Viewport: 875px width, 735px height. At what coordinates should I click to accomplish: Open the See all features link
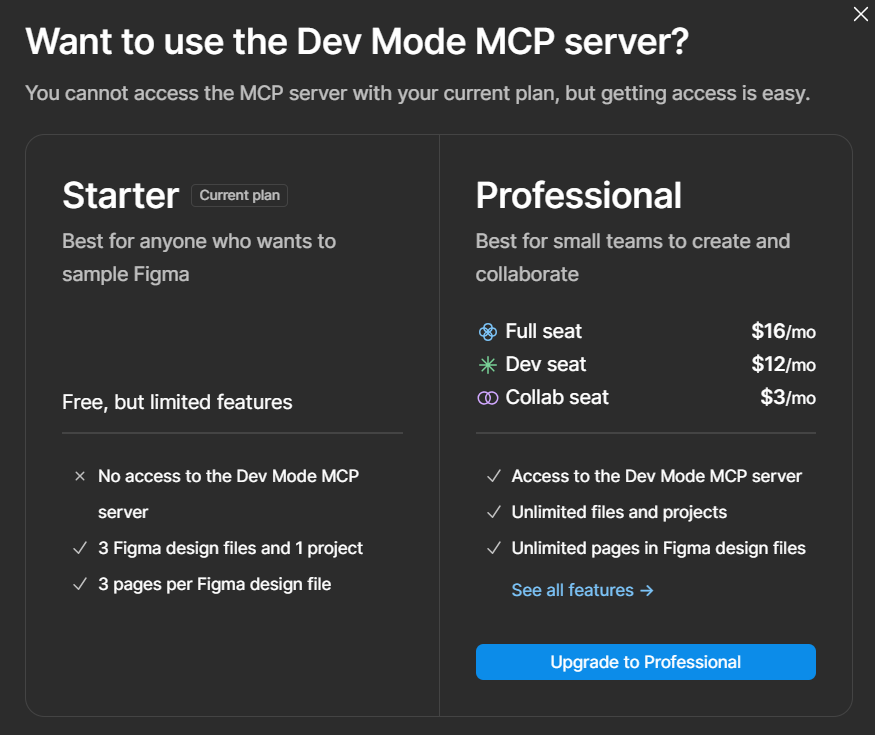(582, 590)
